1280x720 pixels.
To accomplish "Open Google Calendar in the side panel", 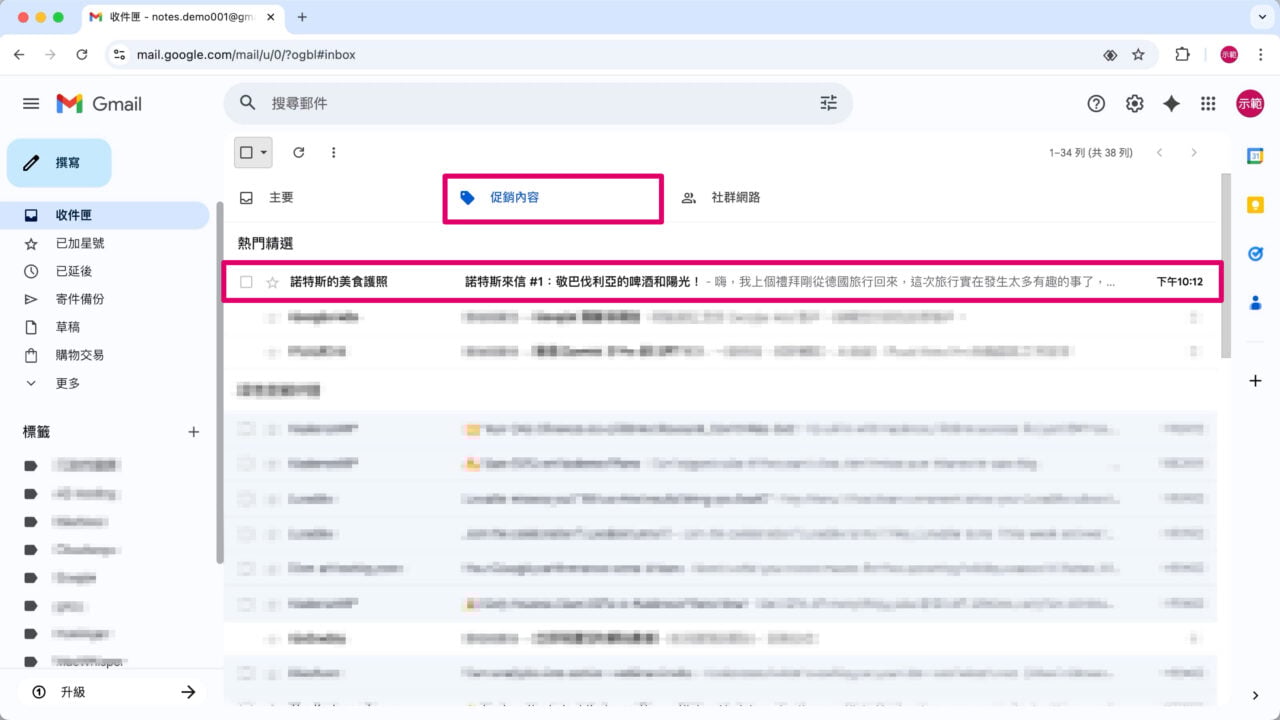I will 1255,156.
